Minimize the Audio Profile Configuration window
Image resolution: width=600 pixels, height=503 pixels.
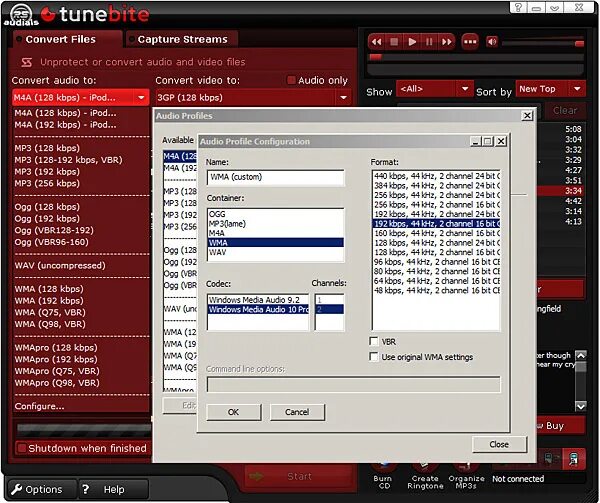pos(476,142)
